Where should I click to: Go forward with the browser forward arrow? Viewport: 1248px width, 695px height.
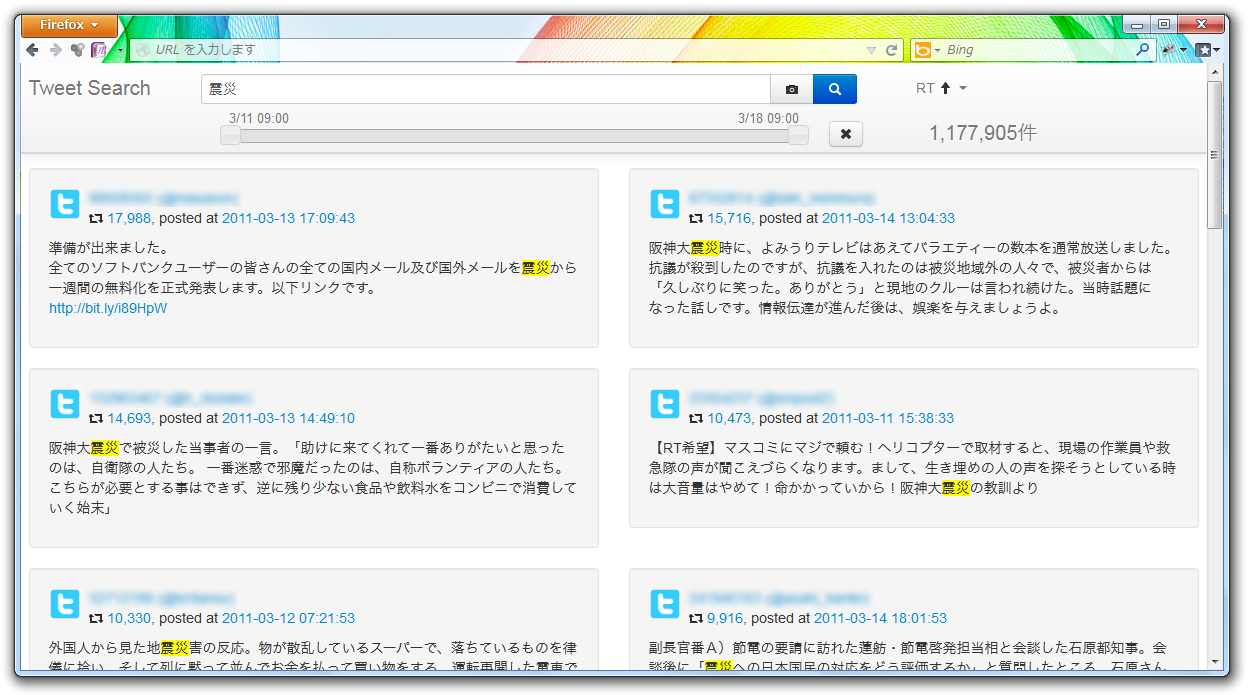[55, 50]
